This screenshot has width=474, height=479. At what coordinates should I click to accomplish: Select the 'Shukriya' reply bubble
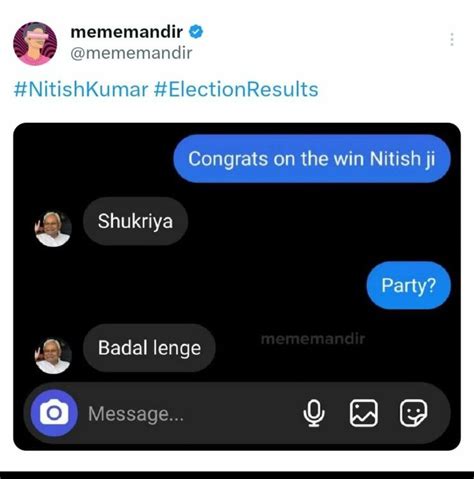(x=135, y=221)
